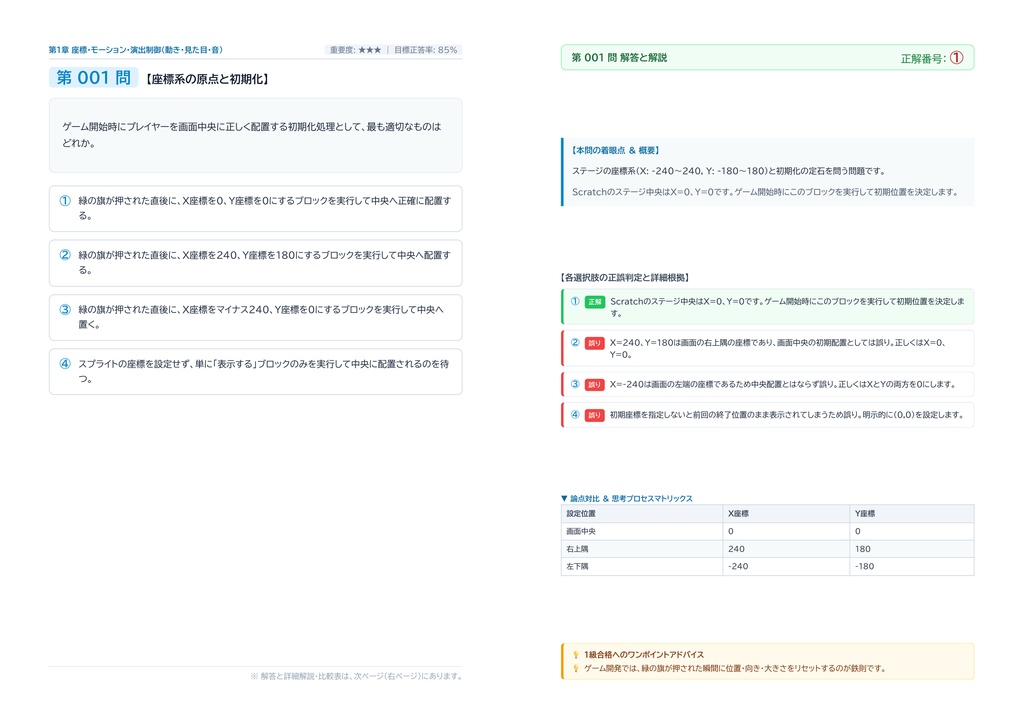The image size is (1024, 724).
Task: Select the answer setting X to 240, Y to 180
Action: pos(255,263)
